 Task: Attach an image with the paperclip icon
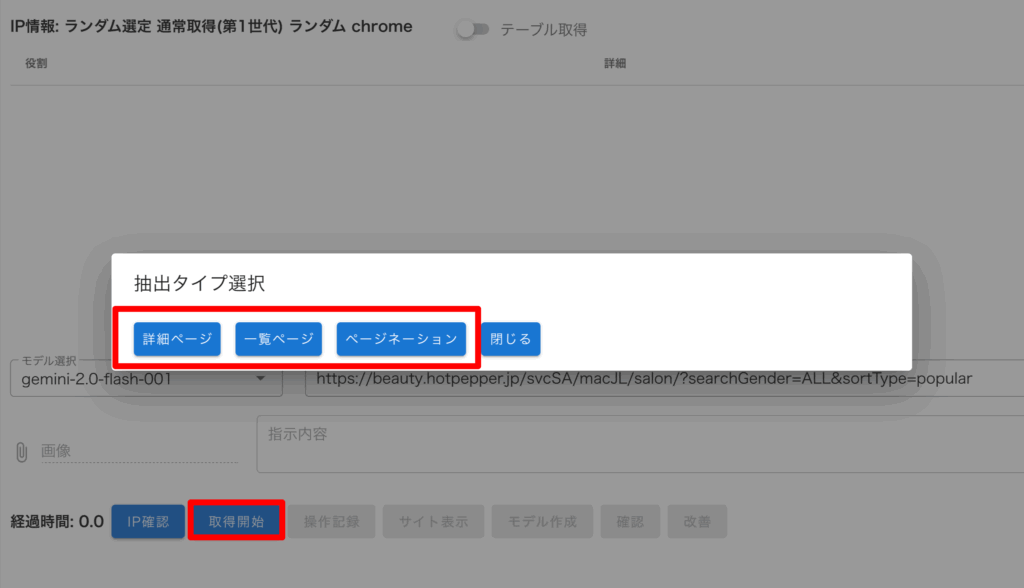tap(21, 452)
